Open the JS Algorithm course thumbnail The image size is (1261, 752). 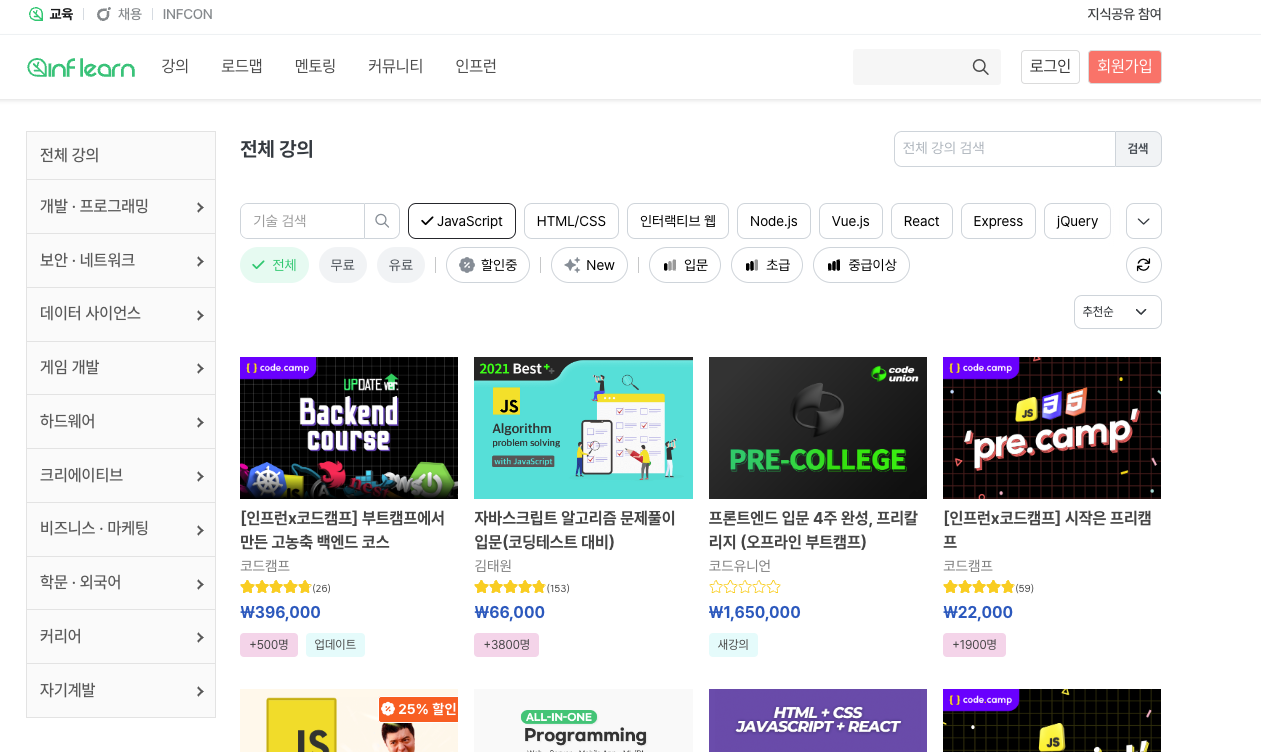pyautogui.click(x=583, y=428)
